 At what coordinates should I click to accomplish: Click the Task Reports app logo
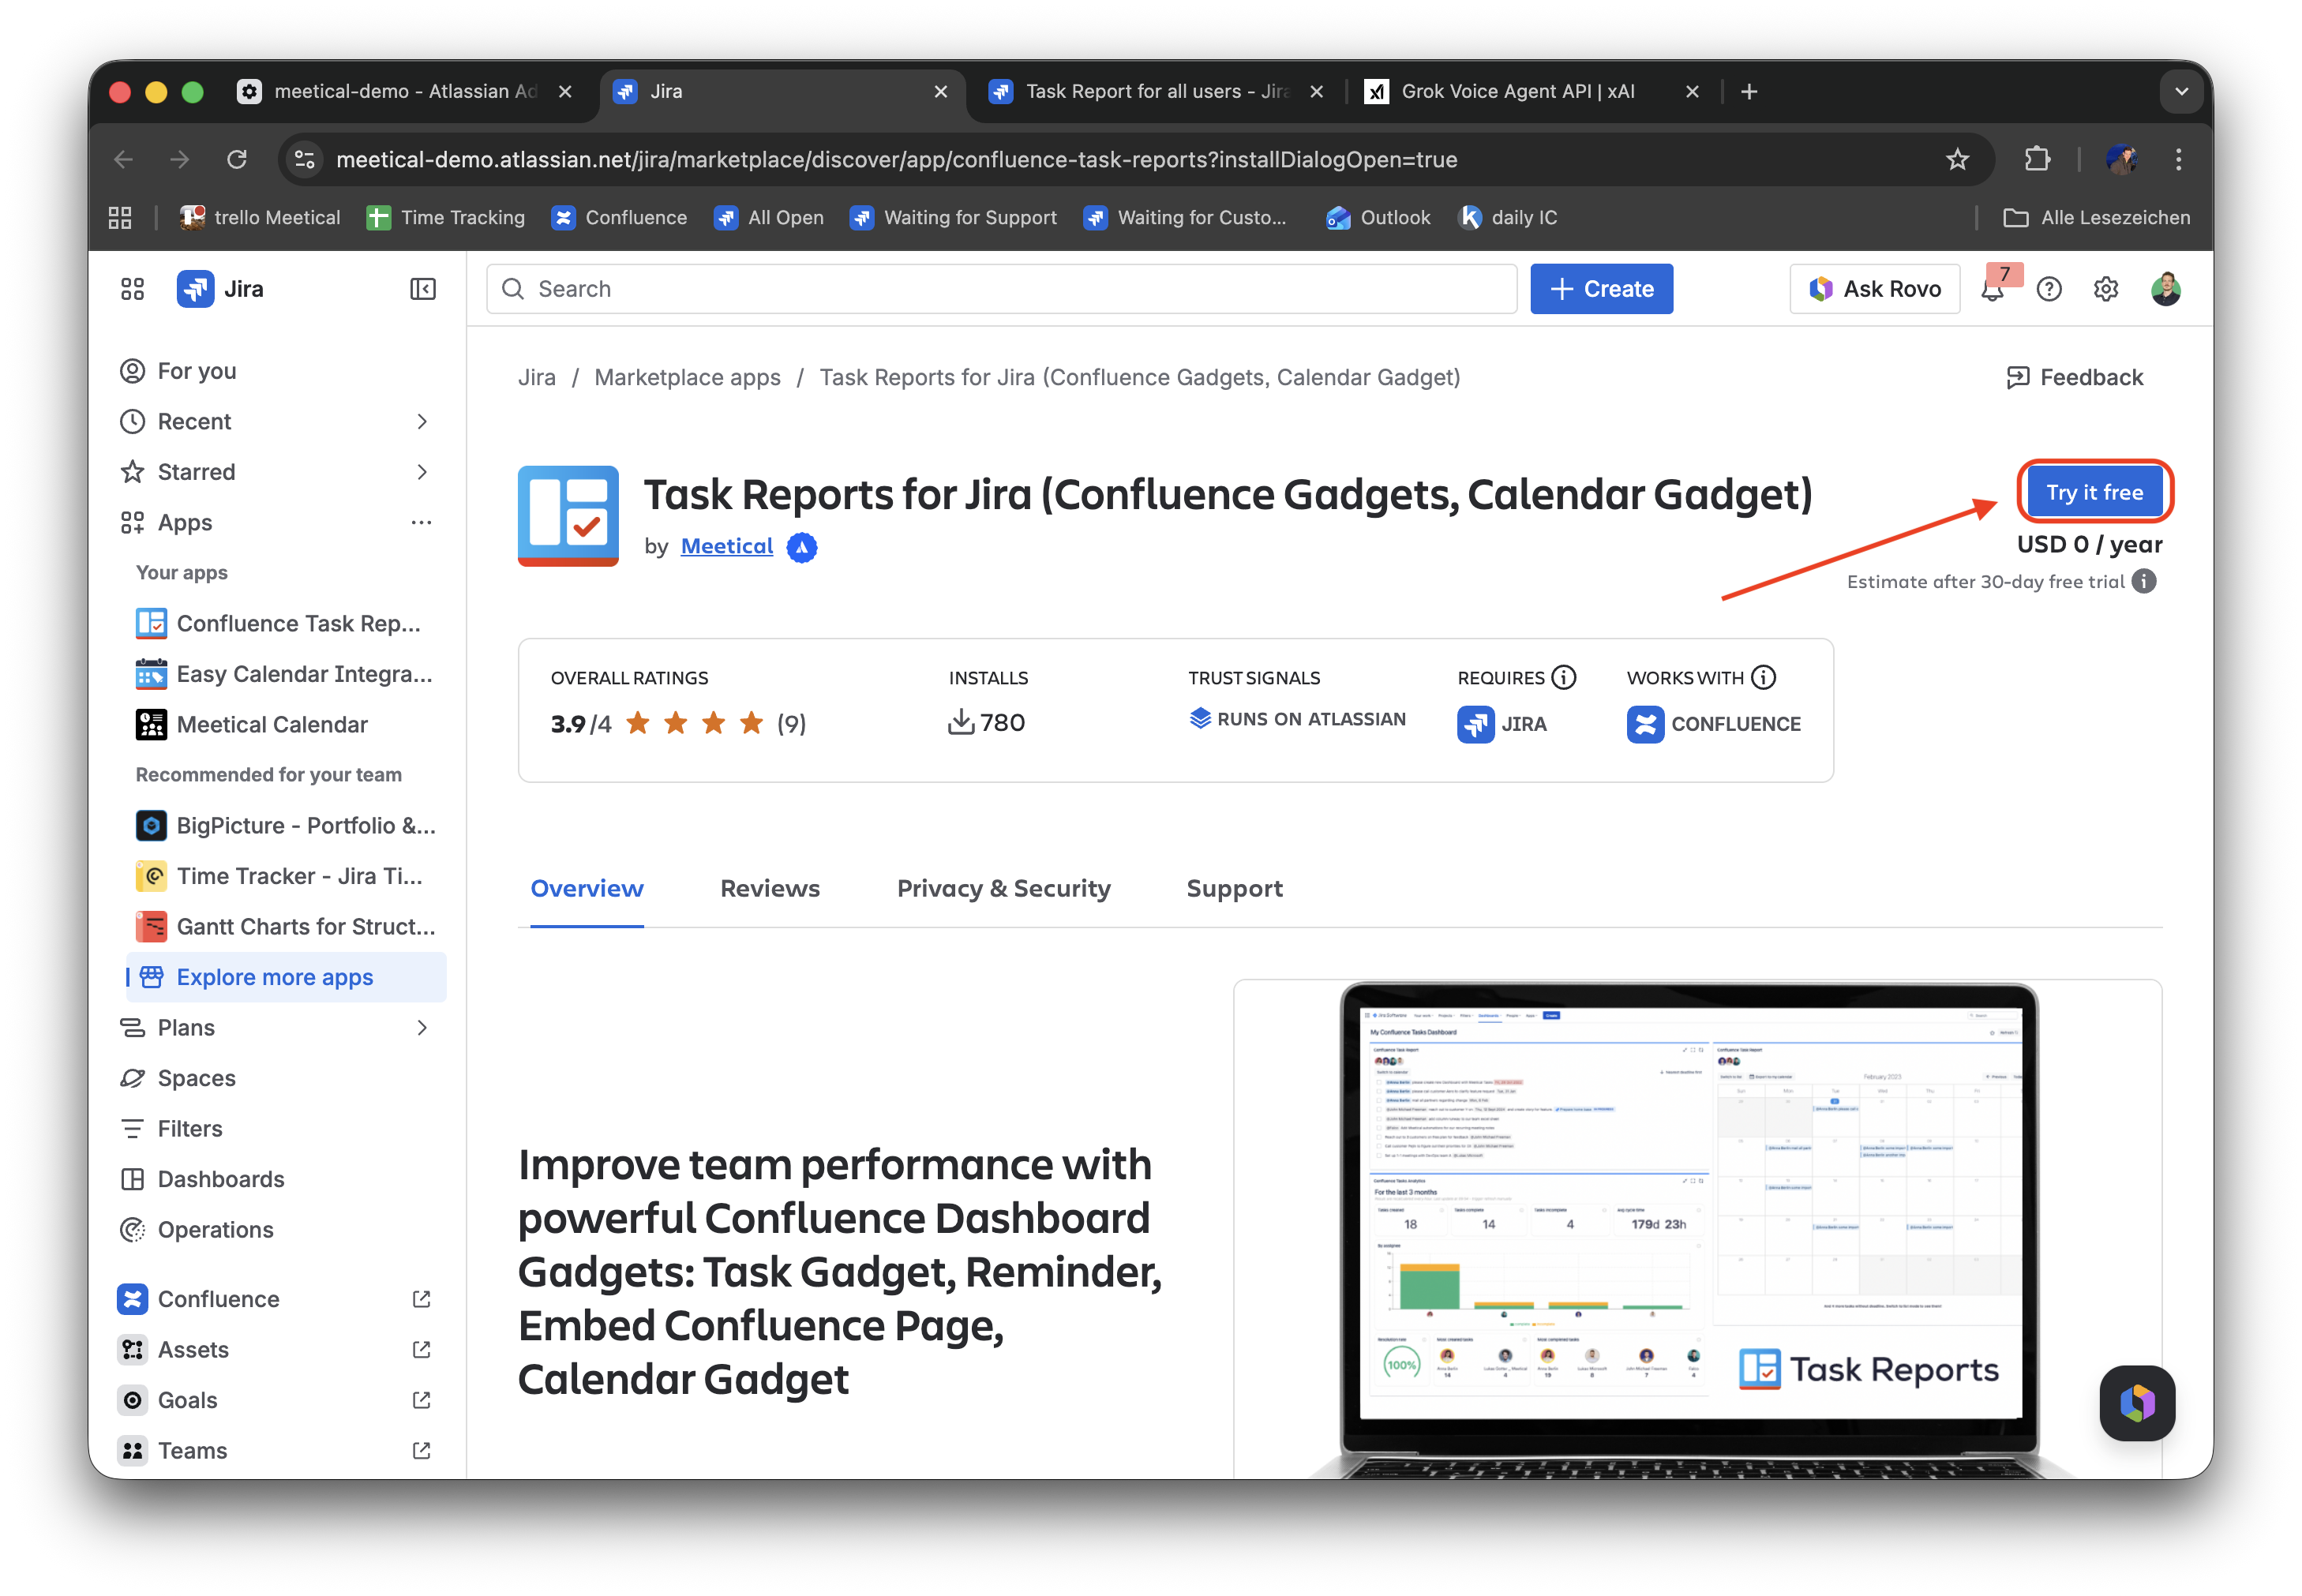point(568,515)
